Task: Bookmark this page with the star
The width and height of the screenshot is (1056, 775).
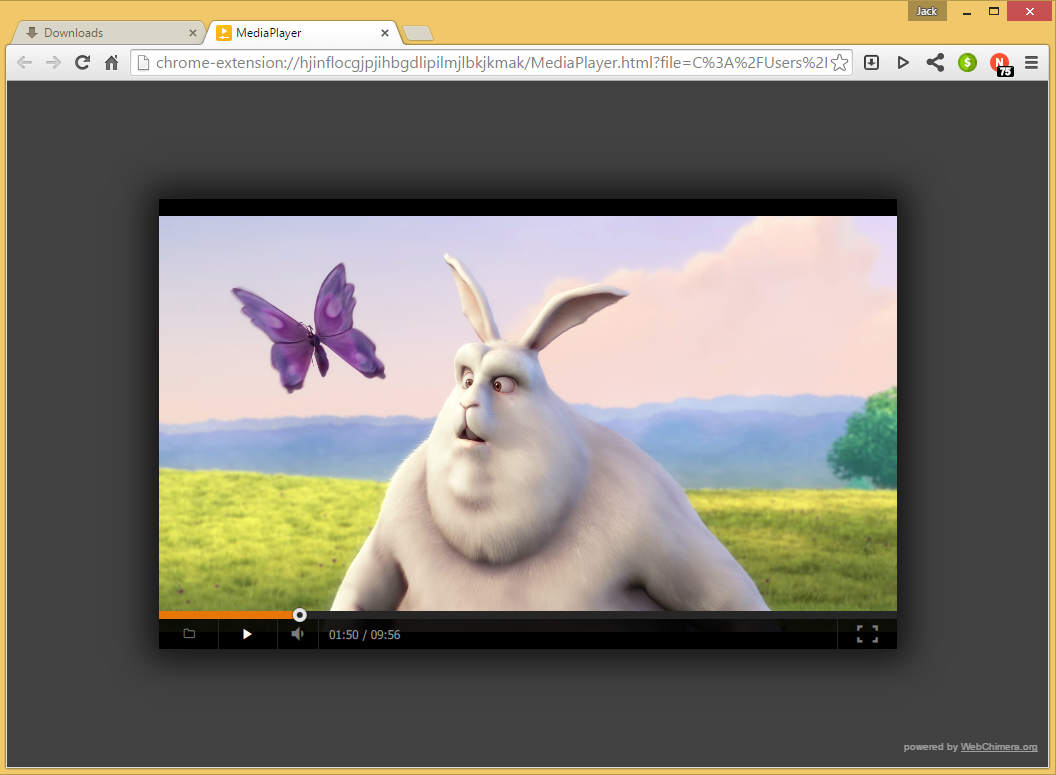Action: pos(840,63)
